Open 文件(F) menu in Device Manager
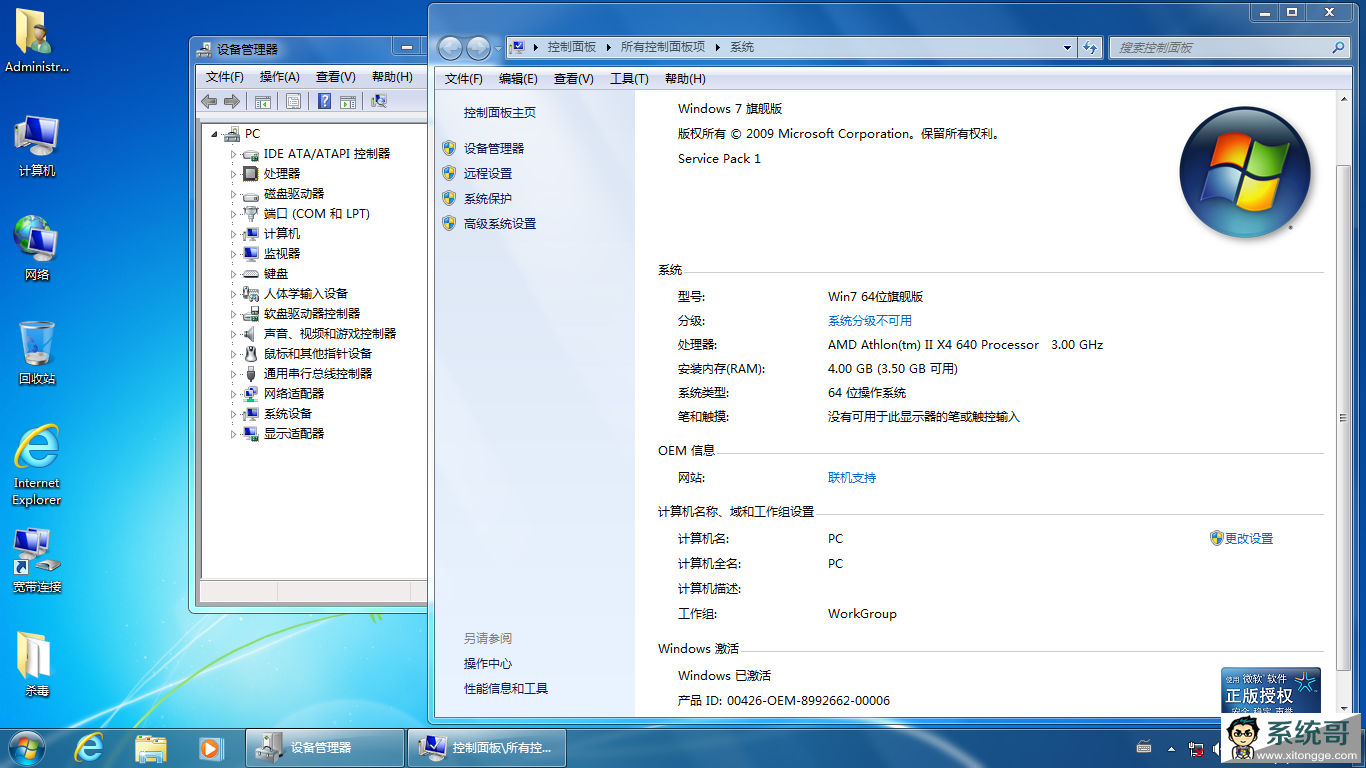Viewport: 1366px width, 768px height. click(225, 77)
